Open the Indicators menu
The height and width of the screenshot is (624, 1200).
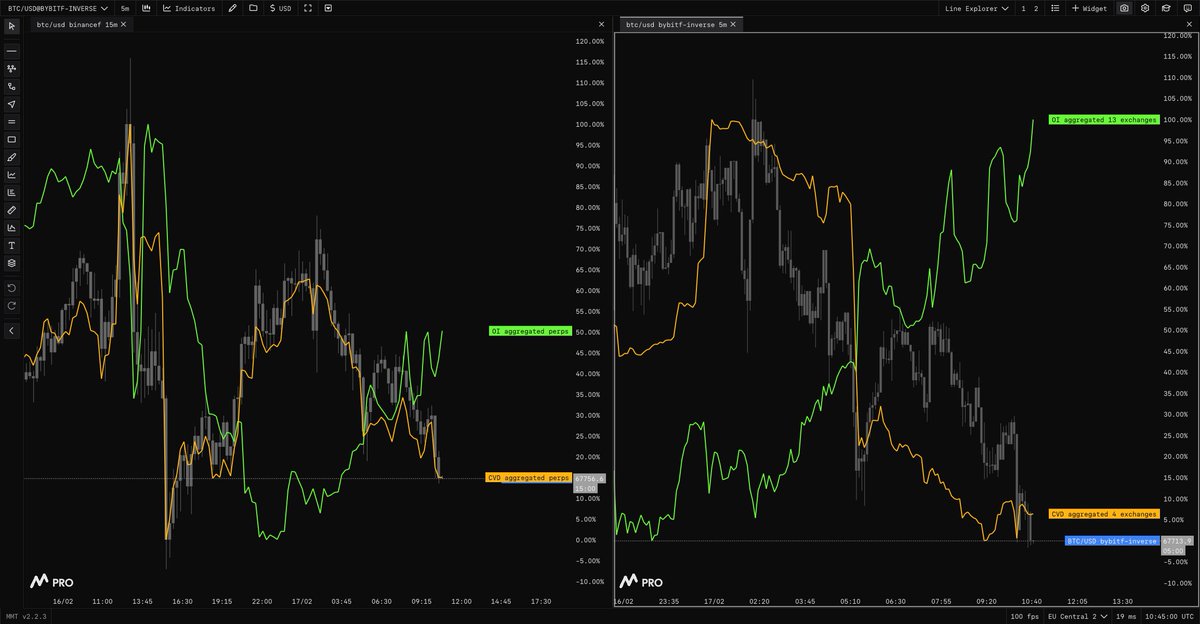pos(189,8)
